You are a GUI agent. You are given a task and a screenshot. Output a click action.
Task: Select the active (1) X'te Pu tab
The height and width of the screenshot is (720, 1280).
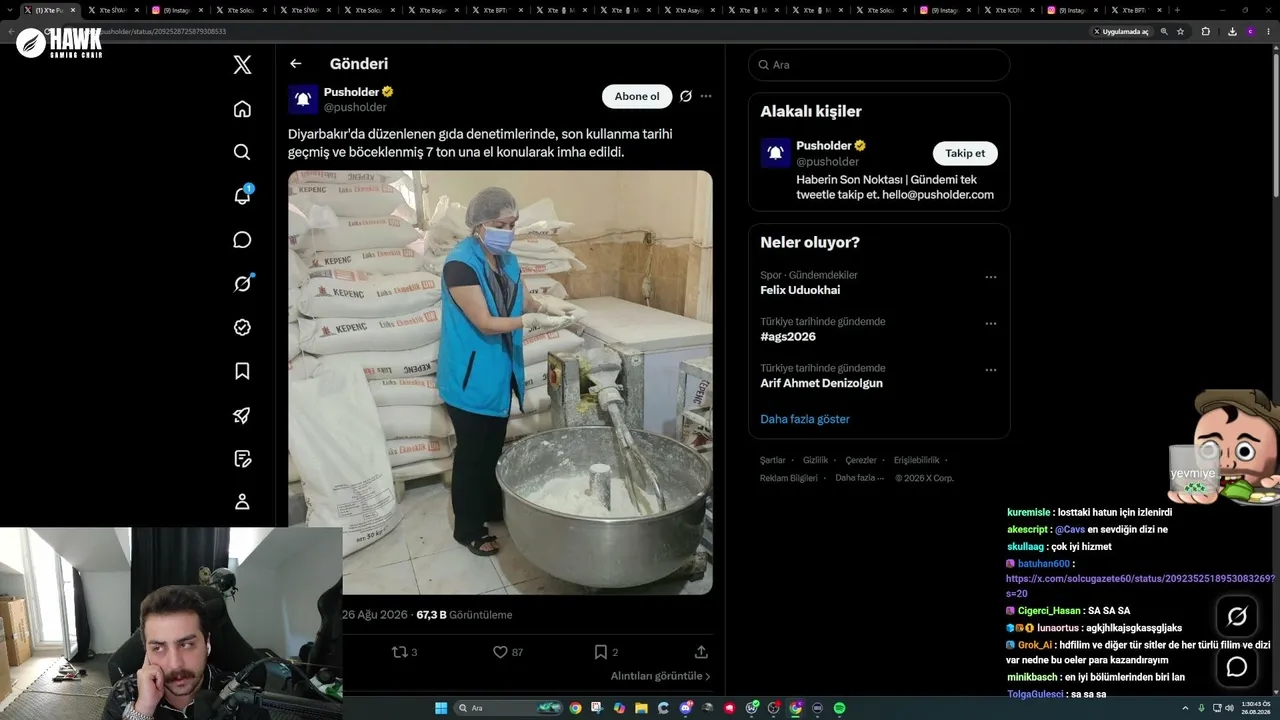(x=51, y=10)
